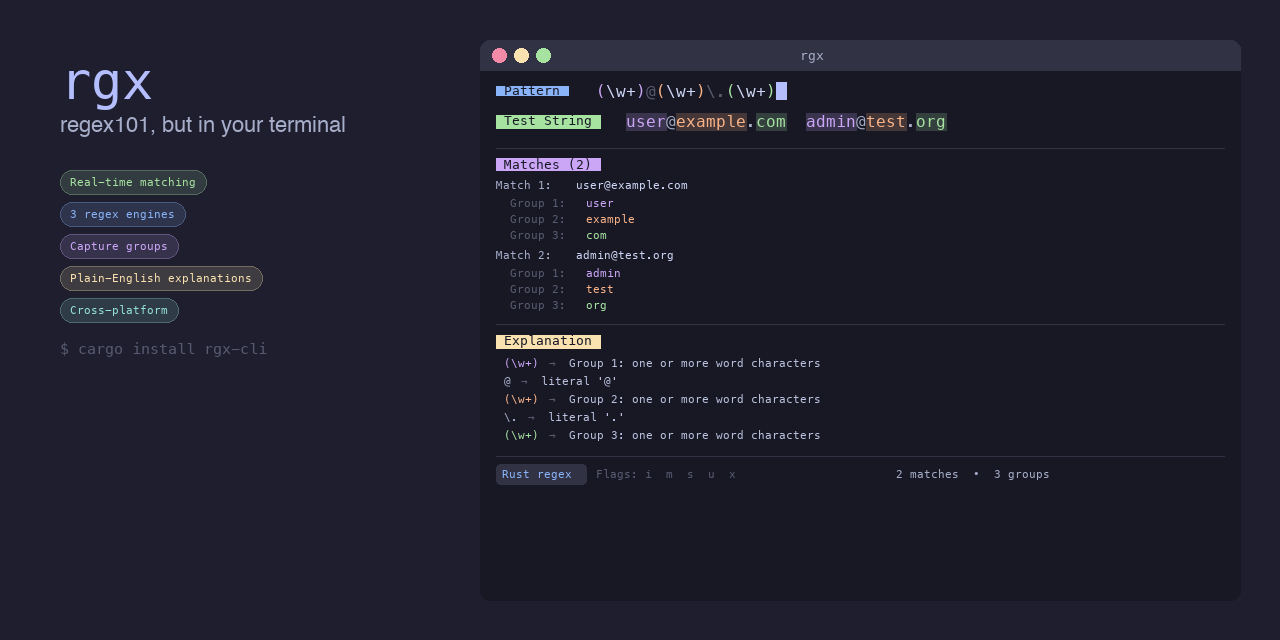Viewport: 1280px width, 640px height.
Task: Toggle the s dotall flag
Action: (x=690, y=474)
